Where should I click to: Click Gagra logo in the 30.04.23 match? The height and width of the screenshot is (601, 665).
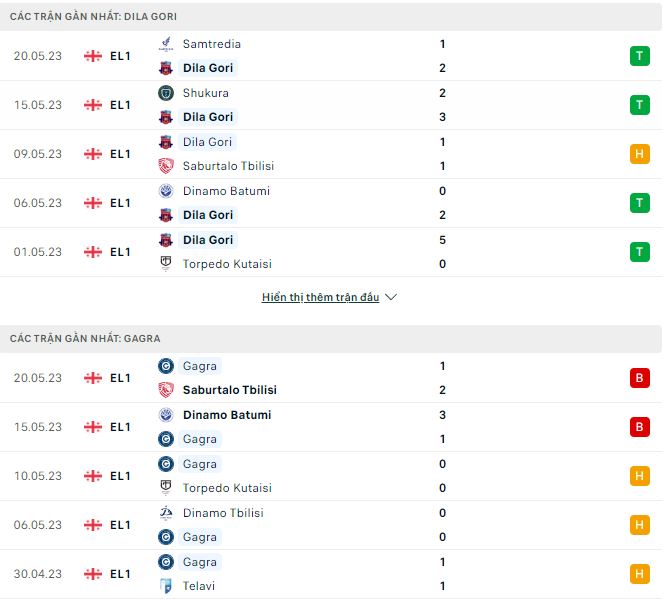point(166,562)
